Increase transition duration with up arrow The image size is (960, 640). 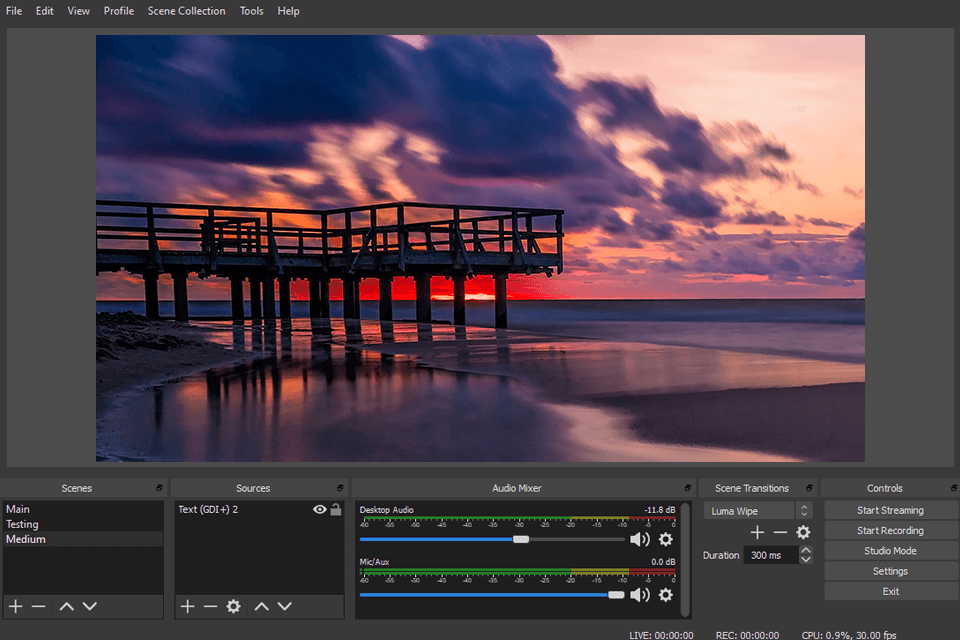pos(806,550)
